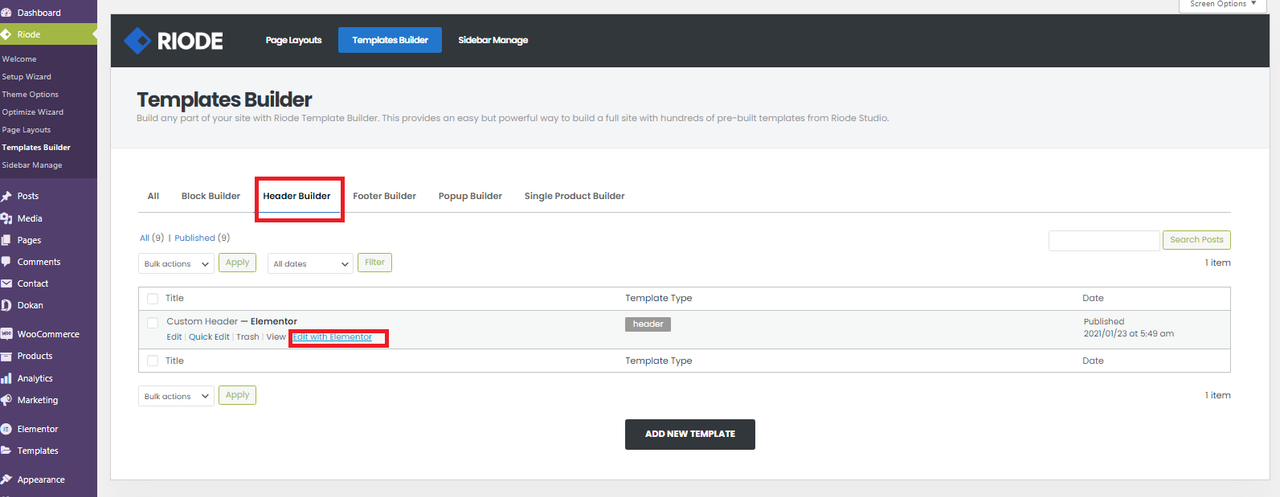Switch to the Popup Builder tab
Image resolution: width=1280 pixels, height=497 pixels.
click(470, 196)
